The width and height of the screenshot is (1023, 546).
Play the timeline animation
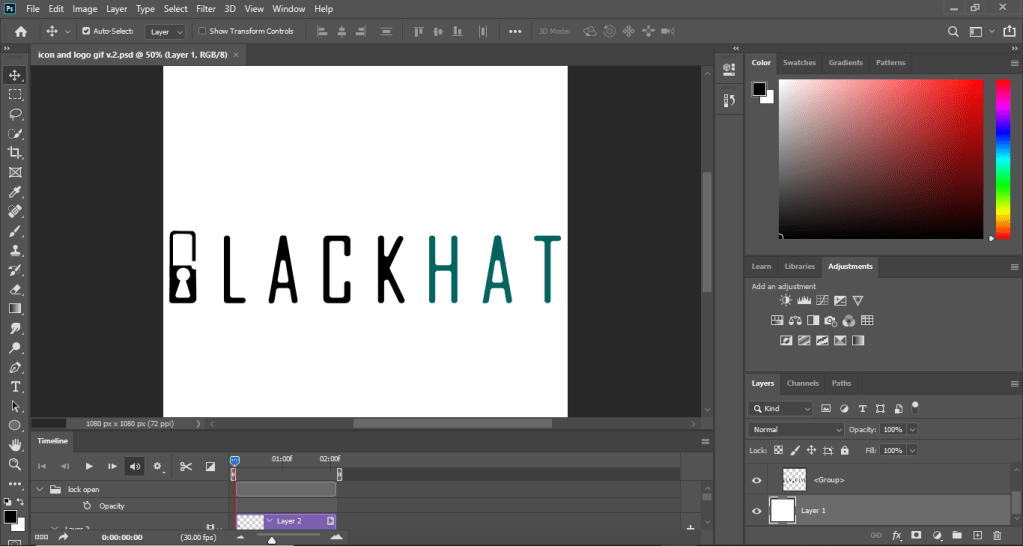[x=88, y=466]
